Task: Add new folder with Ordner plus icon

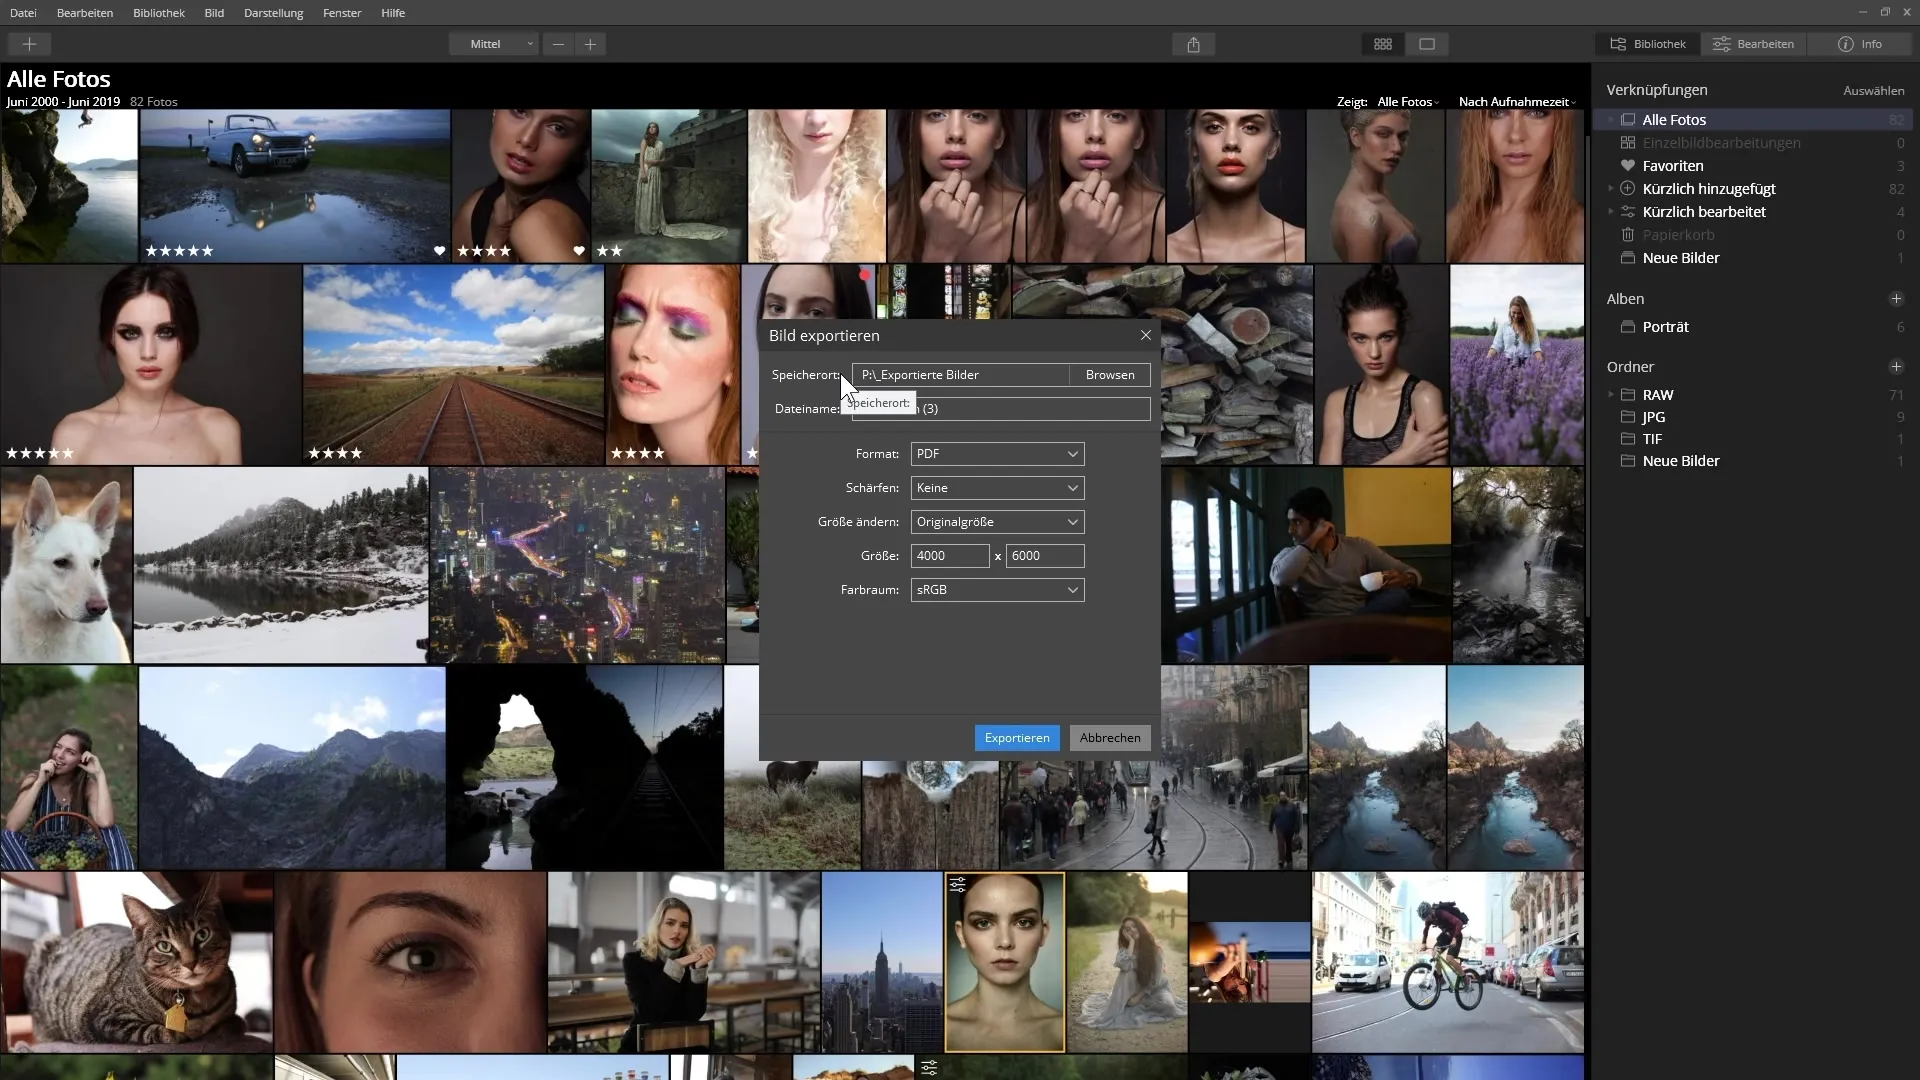Action: (1895, 367)
